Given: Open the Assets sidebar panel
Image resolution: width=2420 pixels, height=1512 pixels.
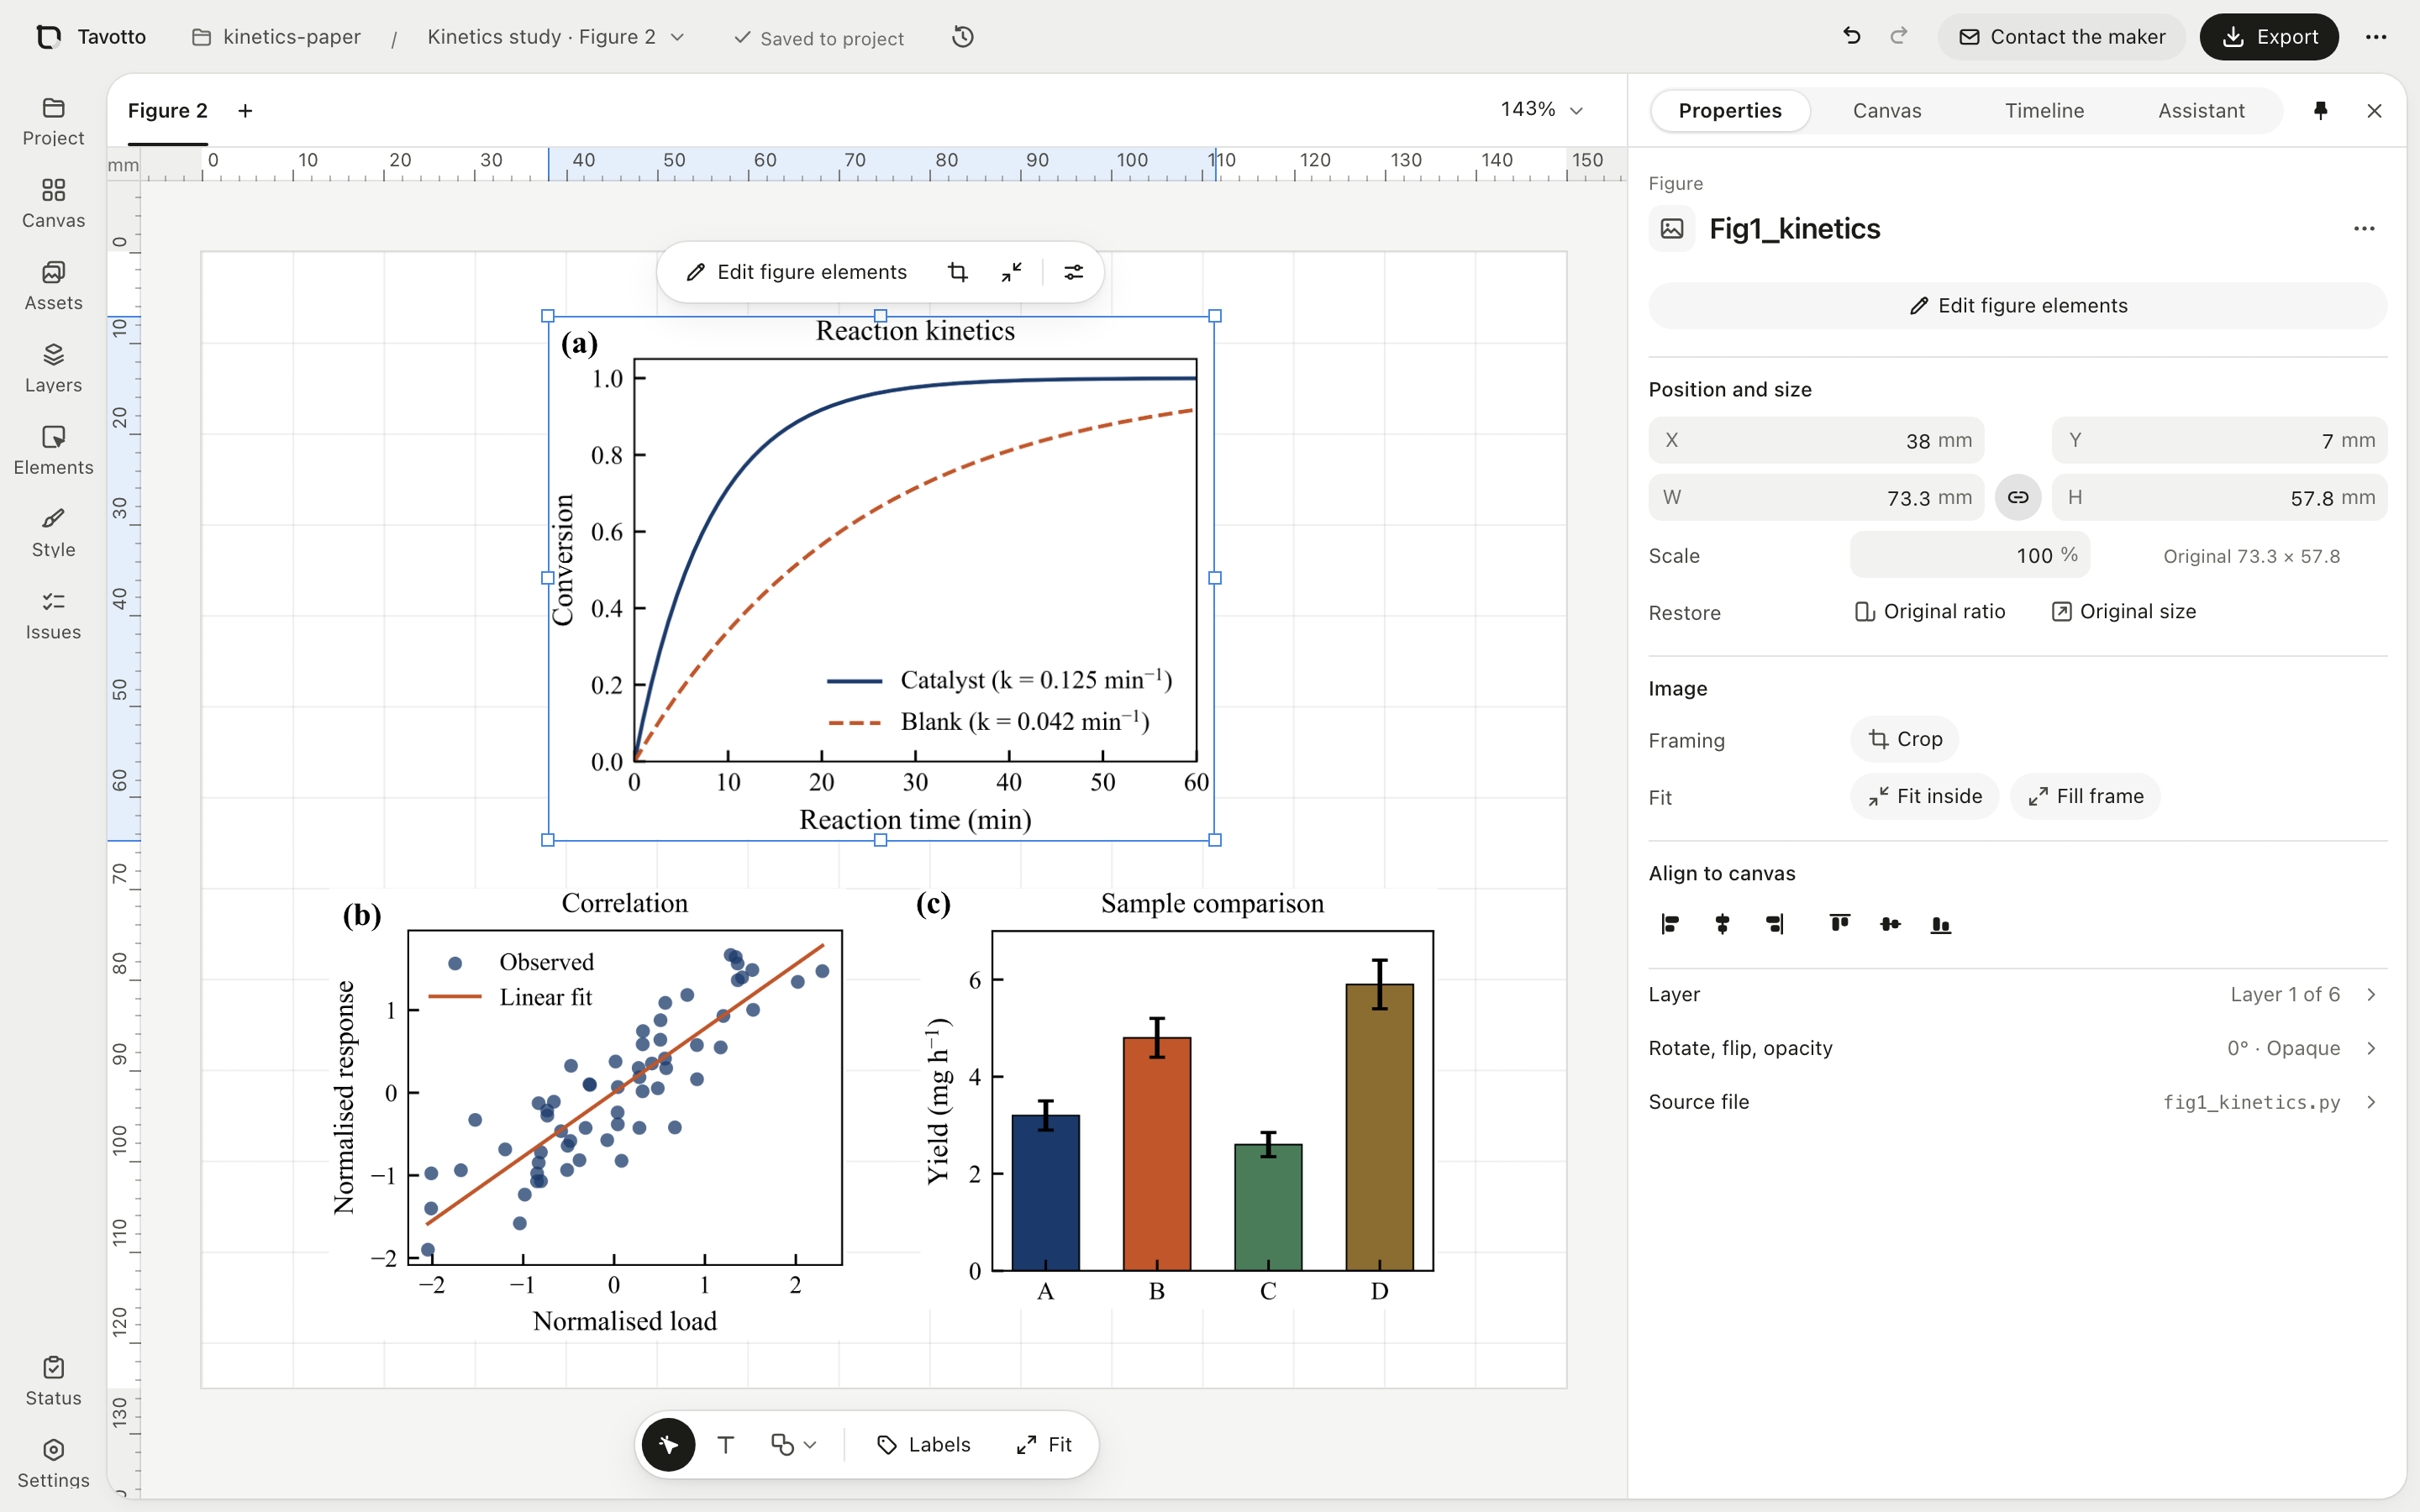Looking at the screenshot, I should (53, 286).
